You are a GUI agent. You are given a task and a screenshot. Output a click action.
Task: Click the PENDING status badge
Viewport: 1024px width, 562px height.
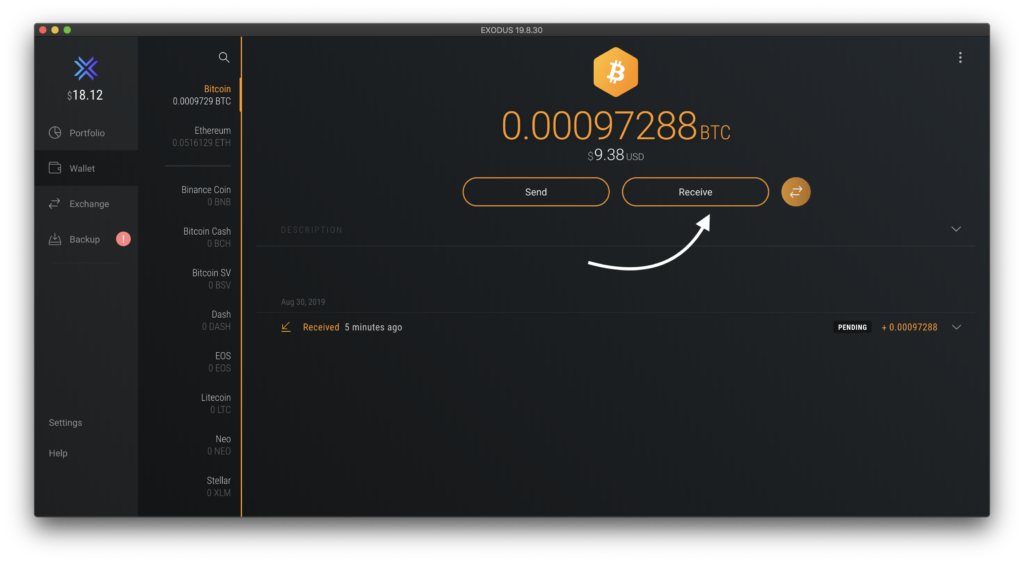(852, 327)
